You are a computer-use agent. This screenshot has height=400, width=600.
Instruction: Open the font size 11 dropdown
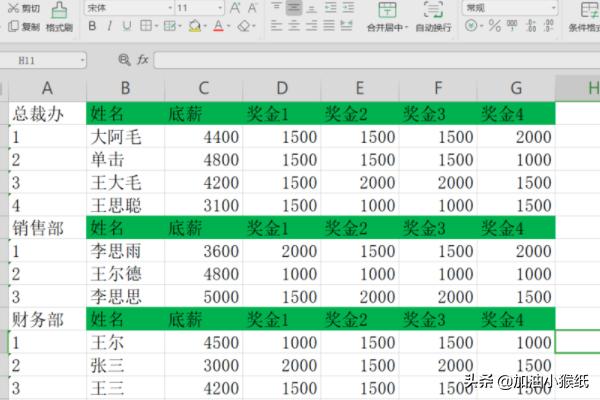click(x=220, y=8)
